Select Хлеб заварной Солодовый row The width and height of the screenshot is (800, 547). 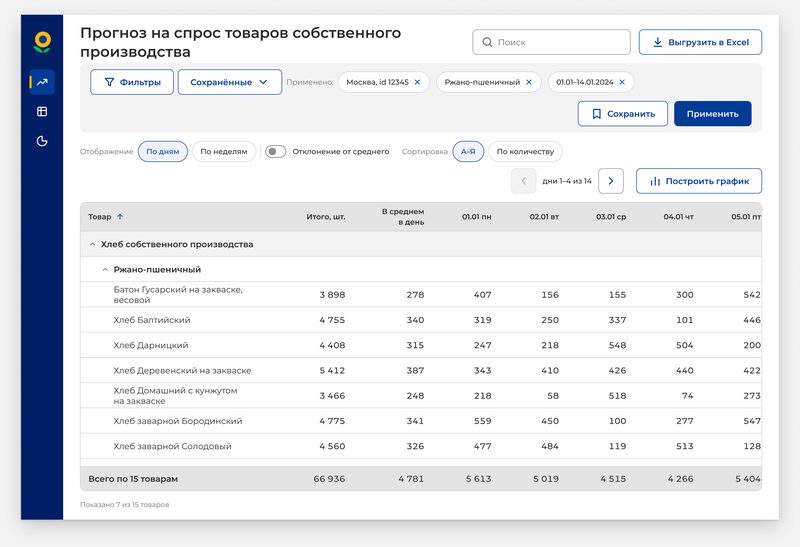pyautogui.click(x=420, y=446)
